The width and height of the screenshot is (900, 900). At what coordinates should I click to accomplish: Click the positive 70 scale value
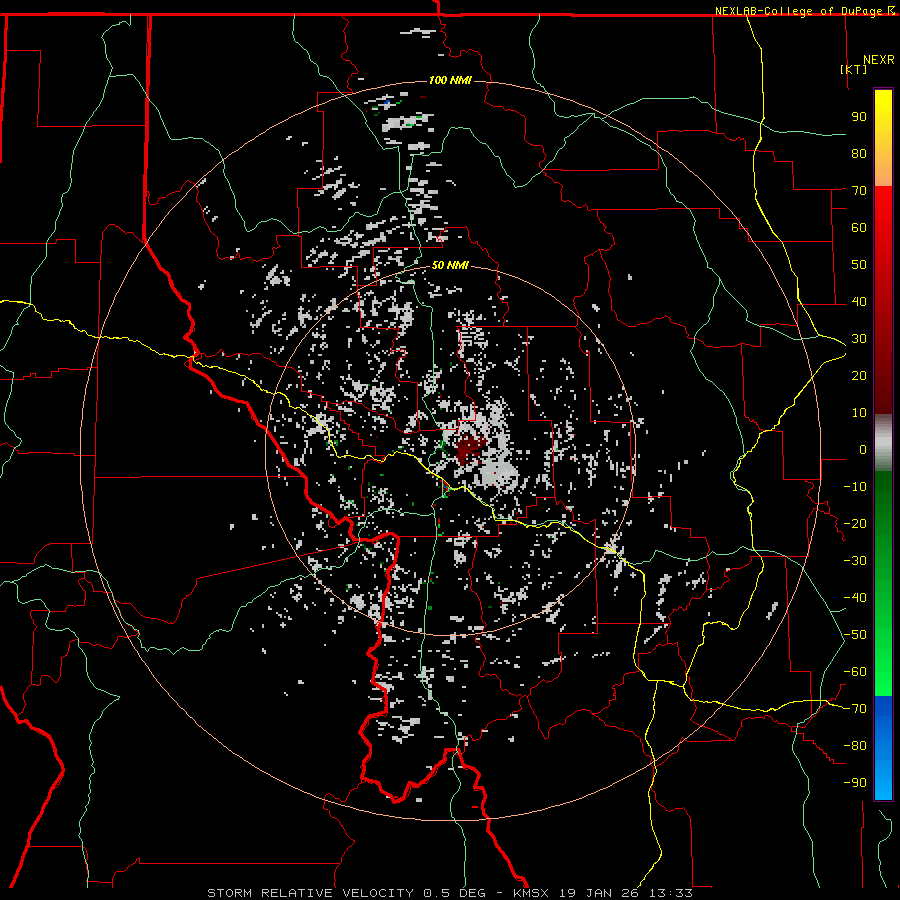[x=859, y=191]
